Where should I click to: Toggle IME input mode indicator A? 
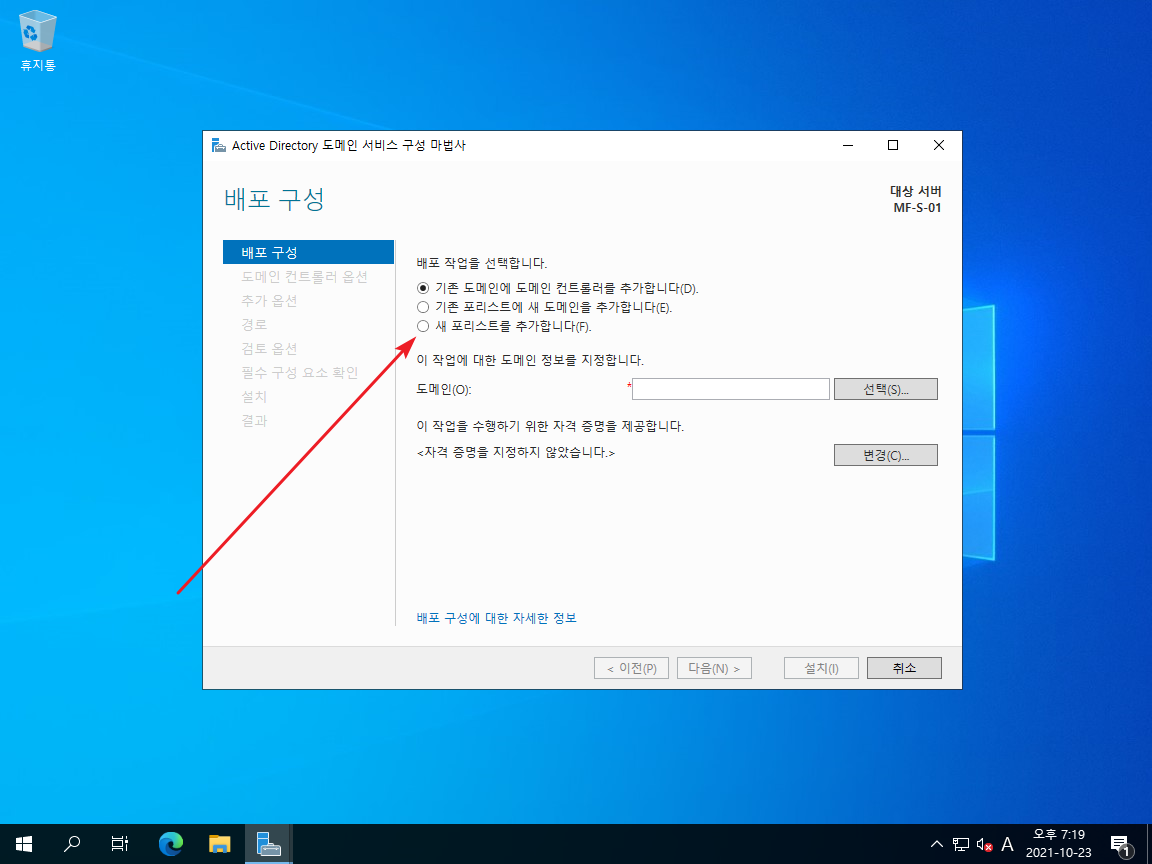tap(1007, 844)
